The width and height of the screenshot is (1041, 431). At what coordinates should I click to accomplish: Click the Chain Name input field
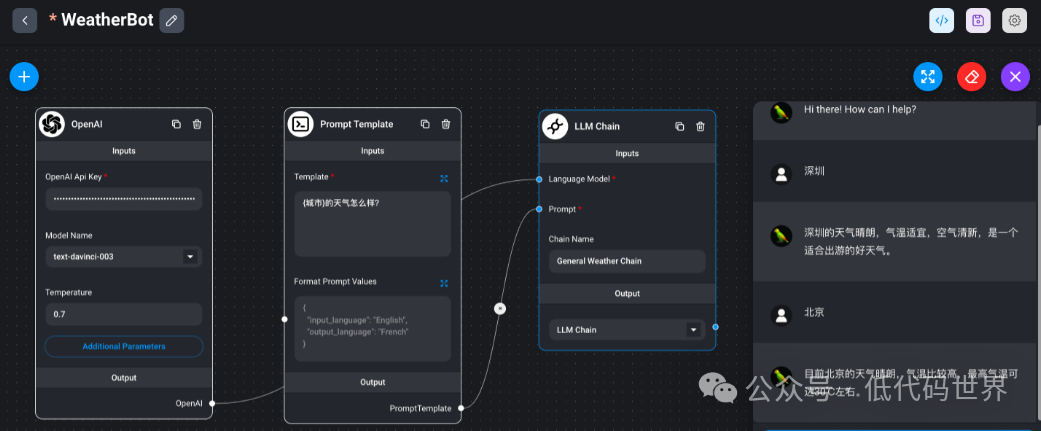click(x=627, y=261)
